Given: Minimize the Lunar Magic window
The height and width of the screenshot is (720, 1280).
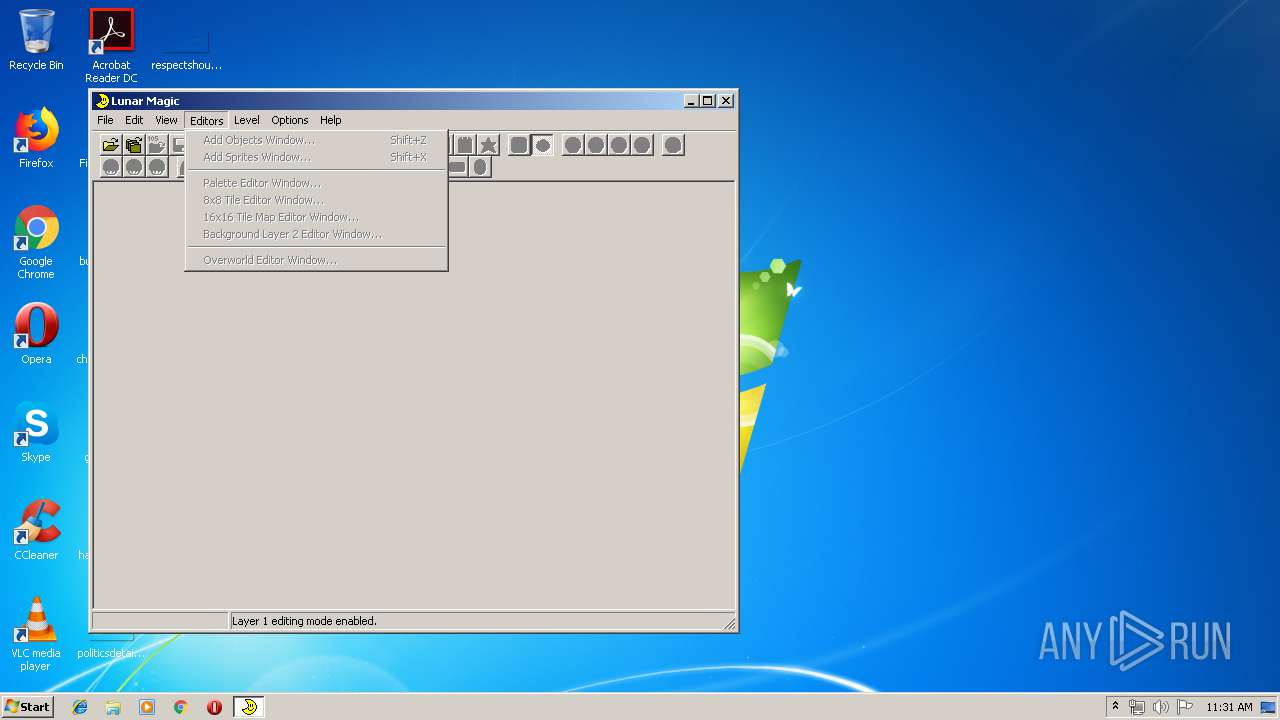Looking at the screenshot, I should click(691, 101).
